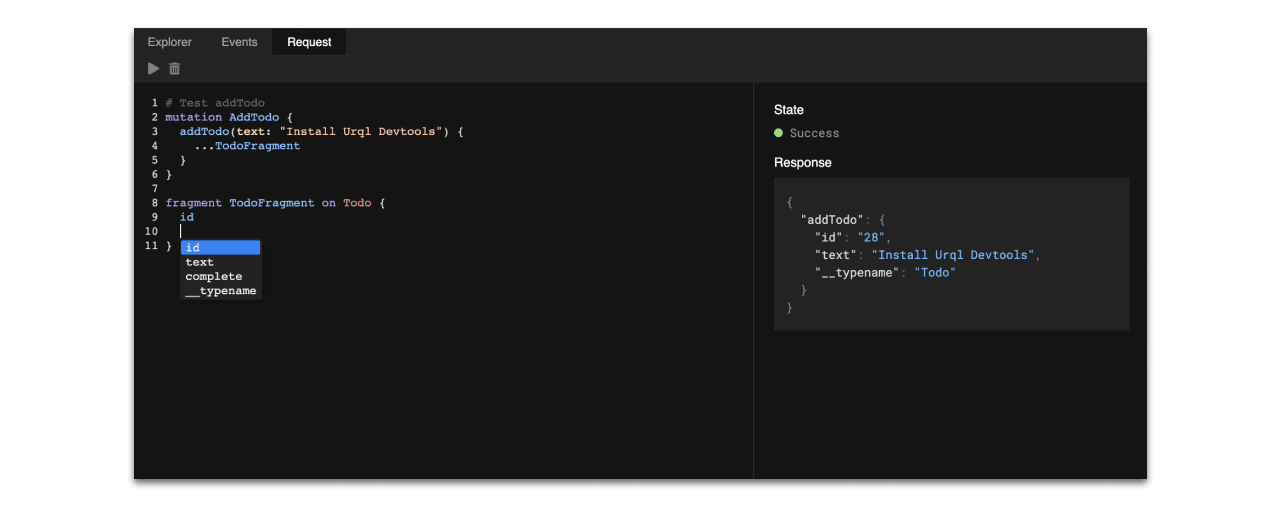Click the "Todo" typename value in response
This screenshot has width=1280, height=507.
[x=935, y=272]
